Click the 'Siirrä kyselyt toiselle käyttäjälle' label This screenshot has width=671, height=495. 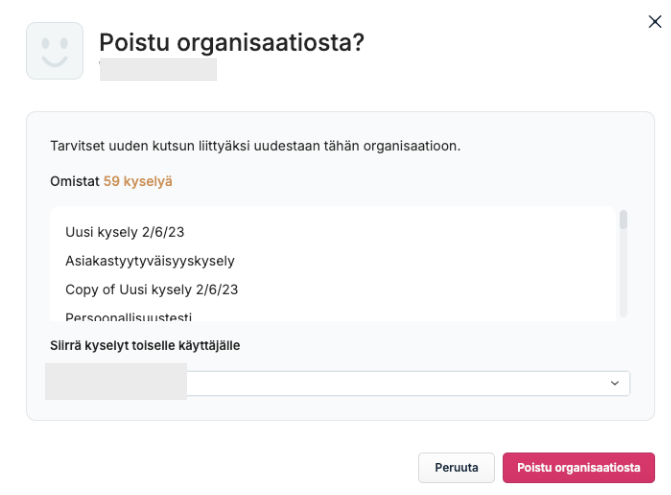pyautogui.click(x=145, y=345)
